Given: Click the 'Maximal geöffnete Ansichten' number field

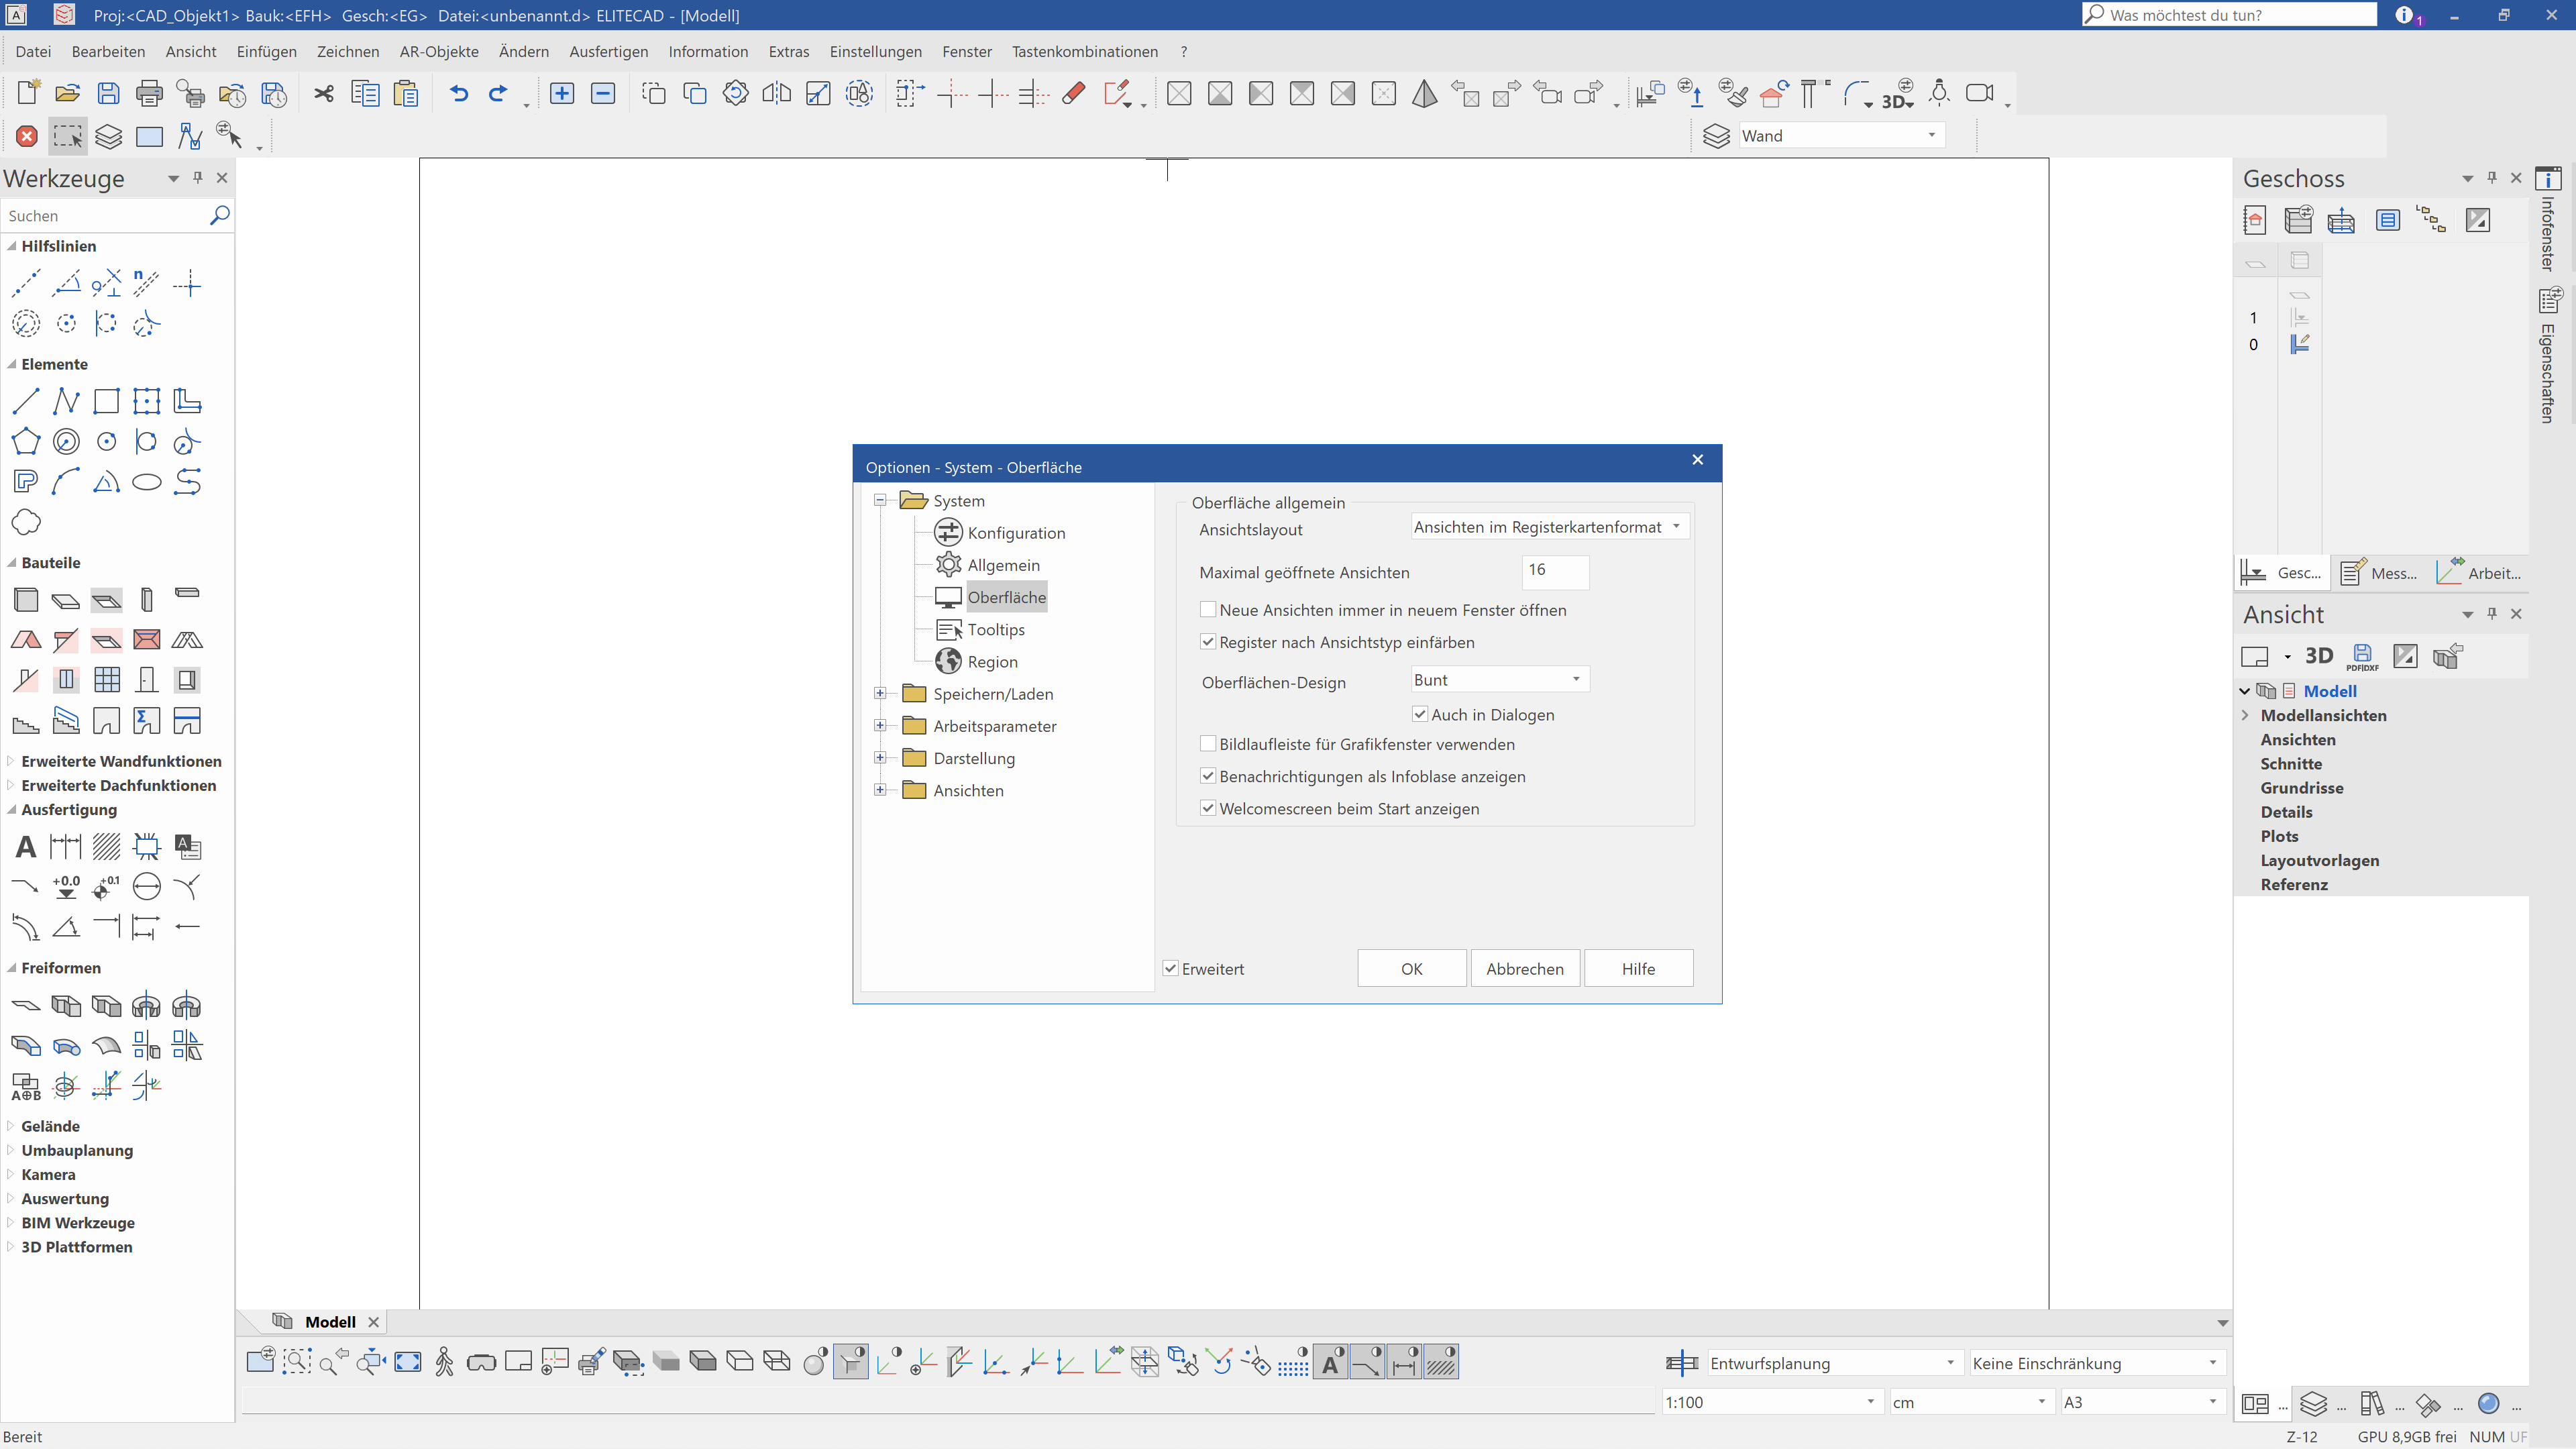Looking at the screenshot, I should (1554, 571).
